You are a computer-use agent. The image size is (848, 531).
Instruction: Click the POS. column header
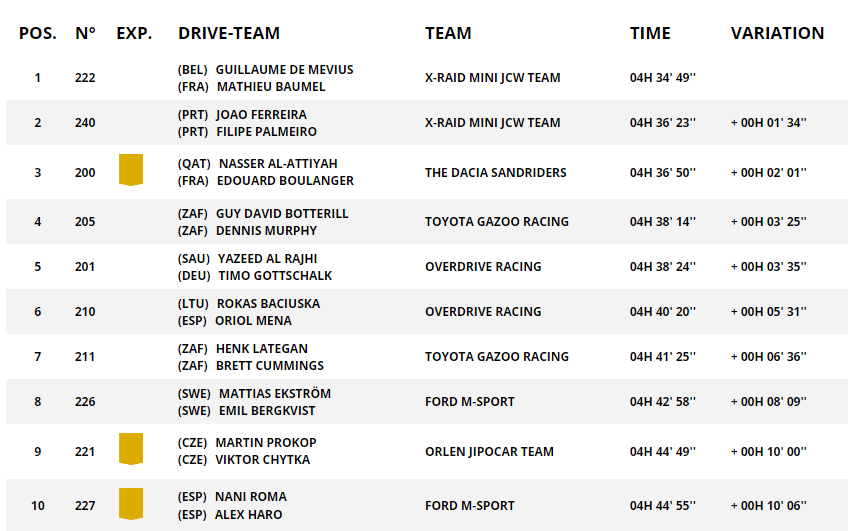click(38, 33)
